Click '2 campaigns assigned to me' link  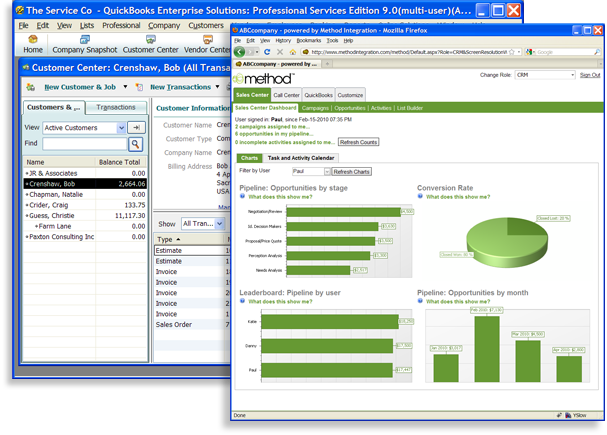pos(273,127)
